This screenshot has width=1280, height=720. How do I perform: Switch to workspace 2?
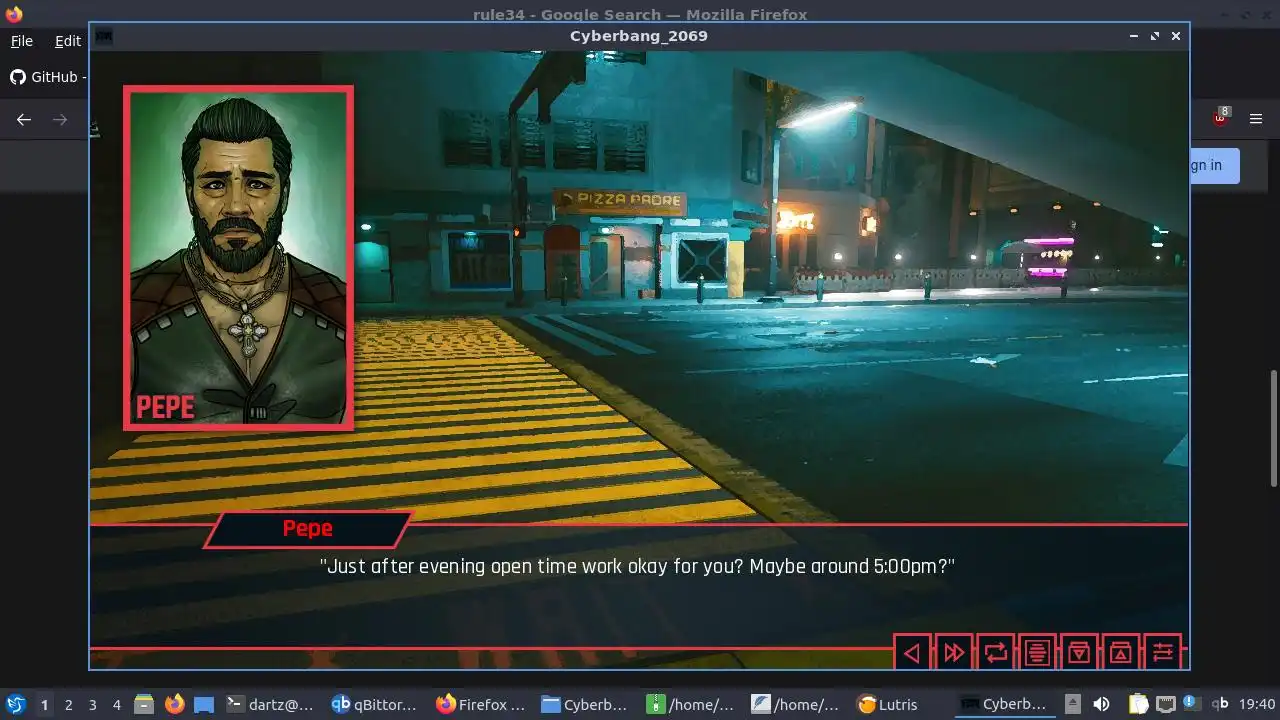tap(69, 705)
